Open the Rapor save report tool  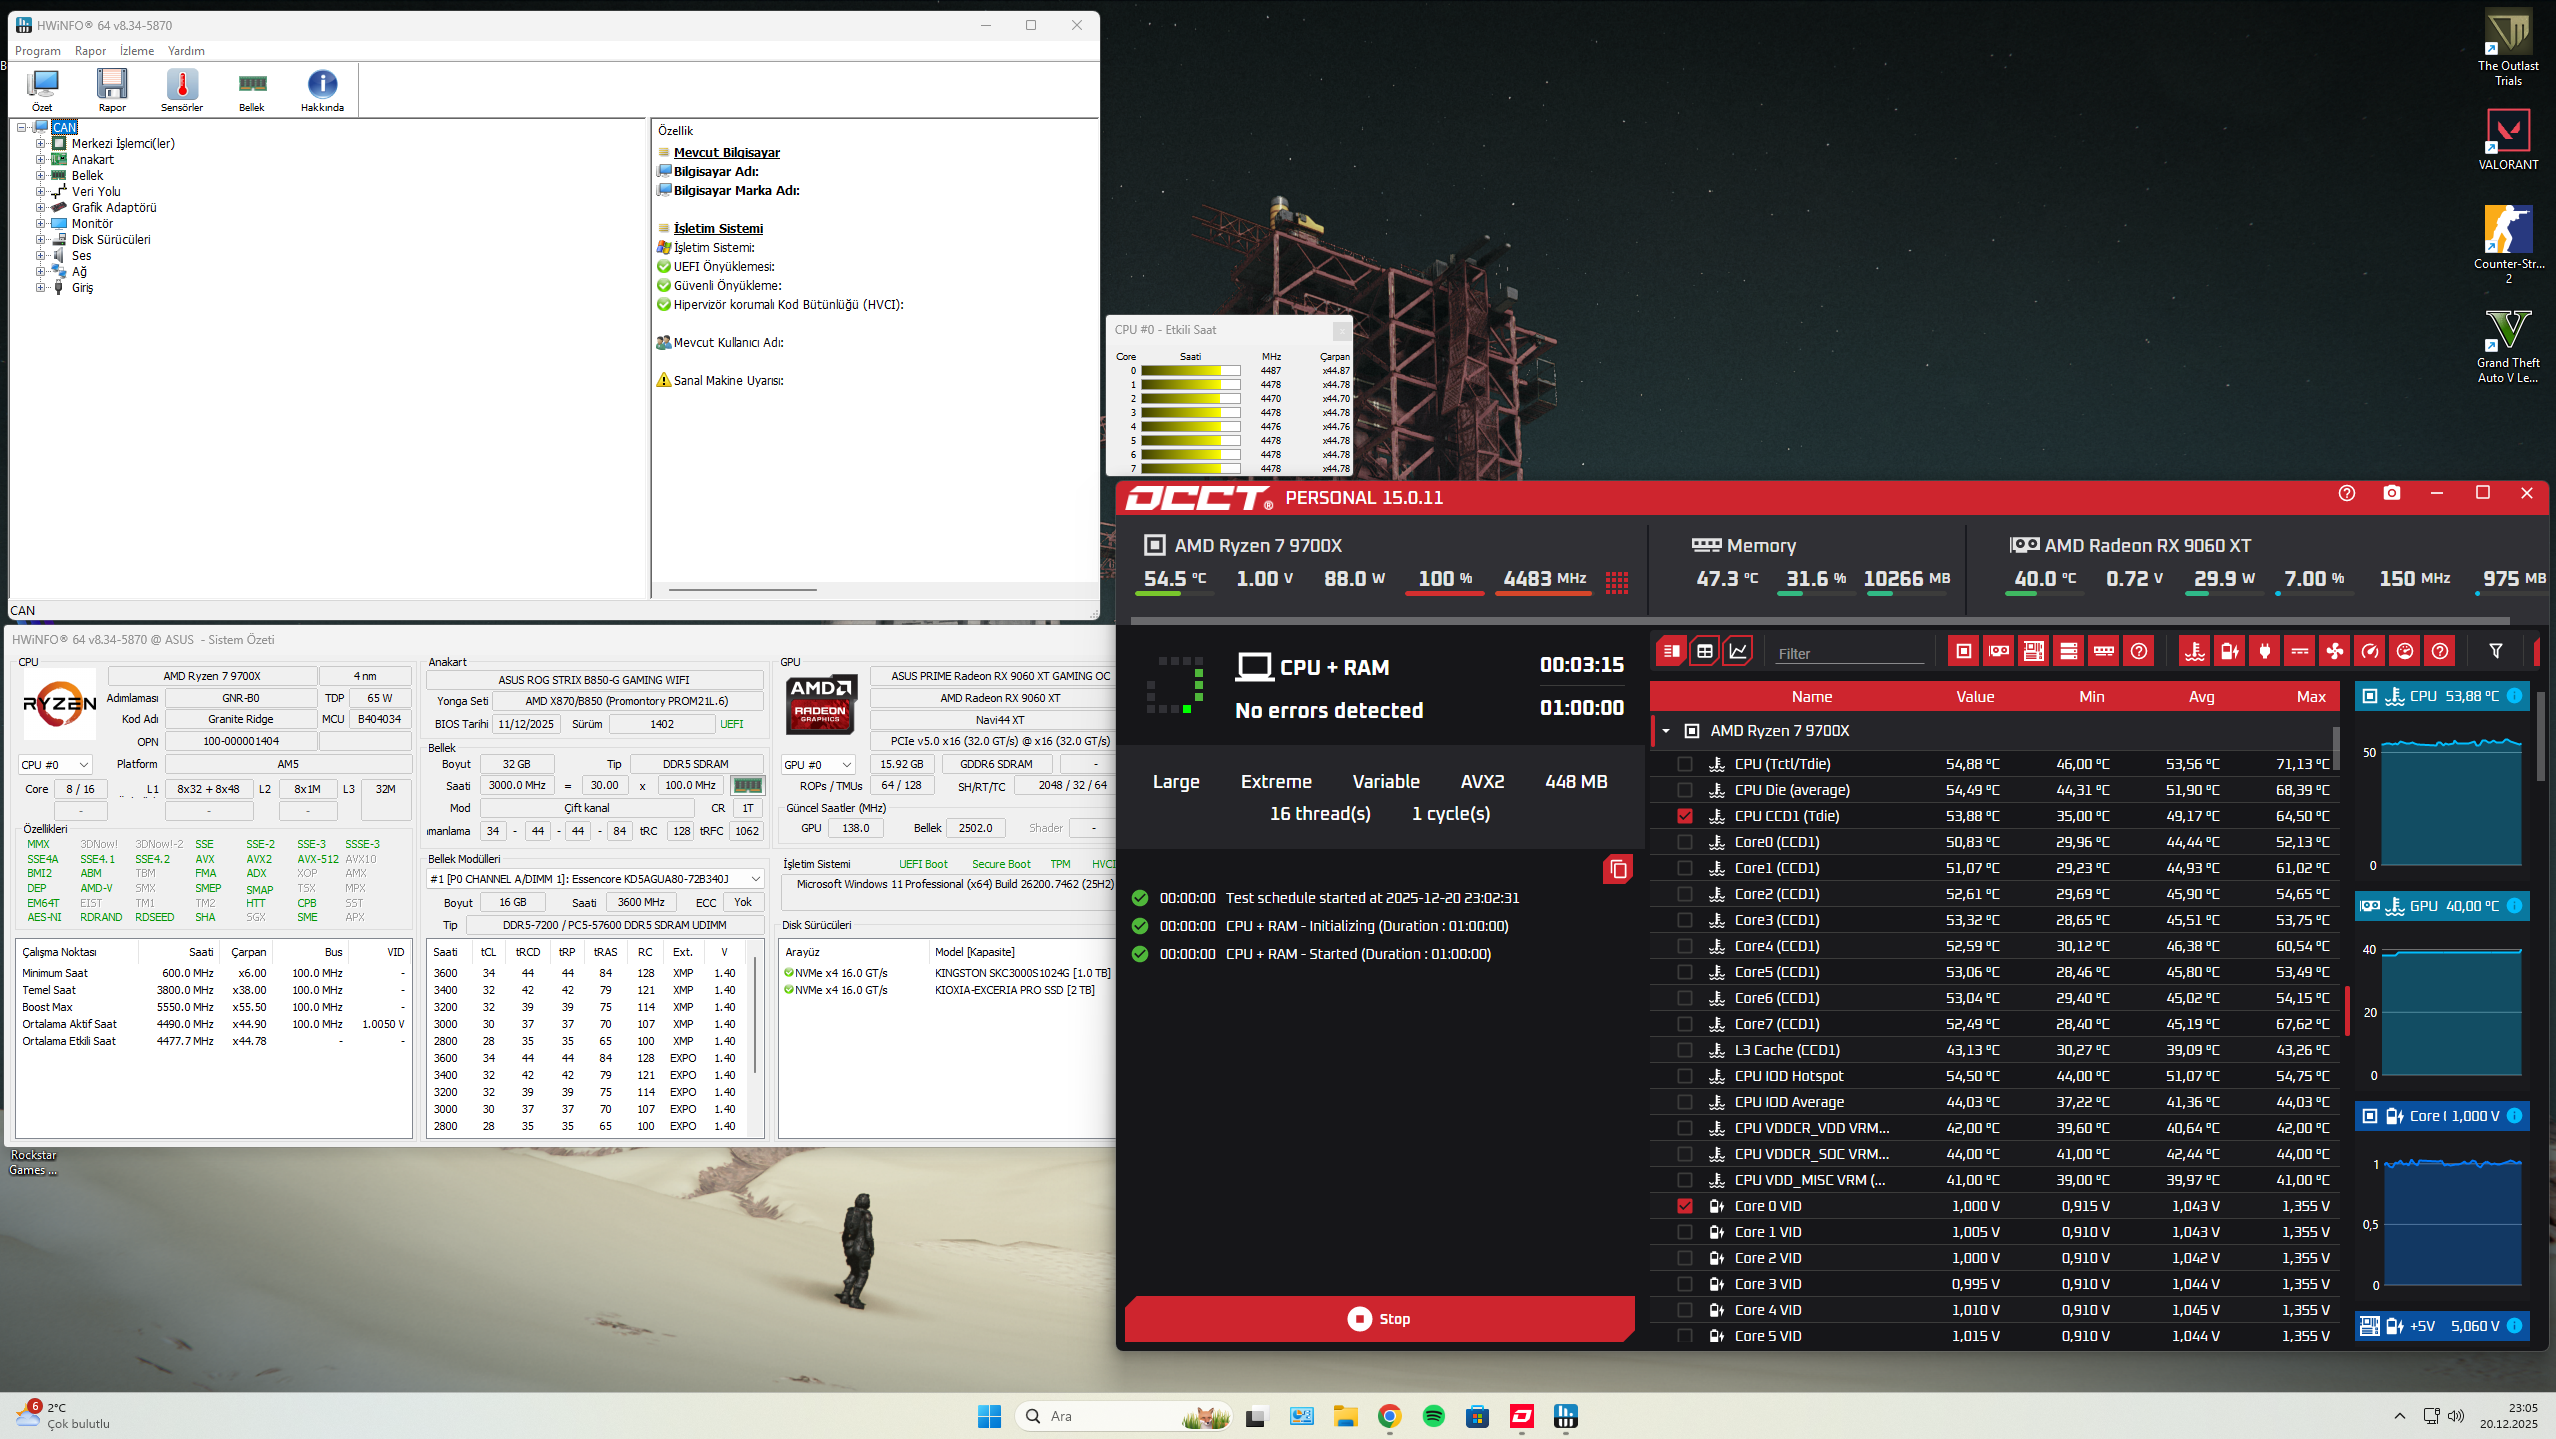click(112, 90)
